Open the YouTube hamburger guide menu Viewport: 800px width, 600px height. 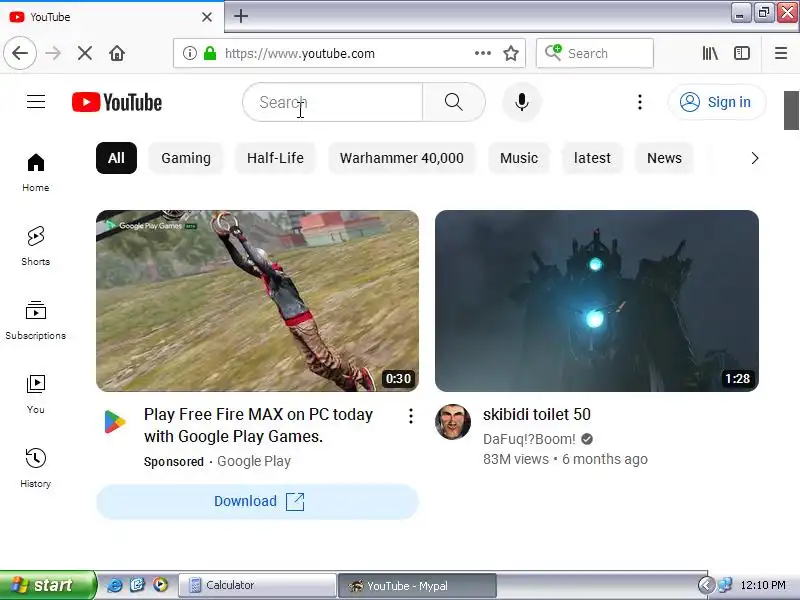[36, 102]
